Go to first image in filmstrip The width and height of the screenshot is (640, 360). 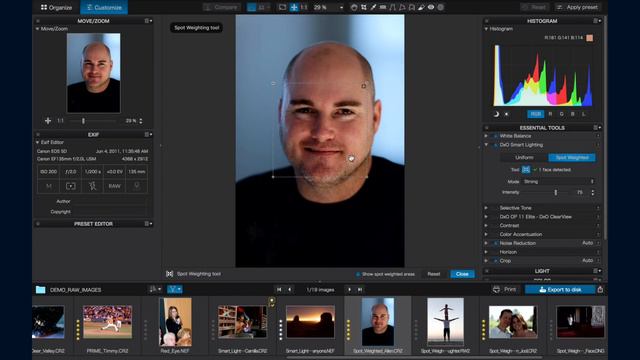click(279, 290)
